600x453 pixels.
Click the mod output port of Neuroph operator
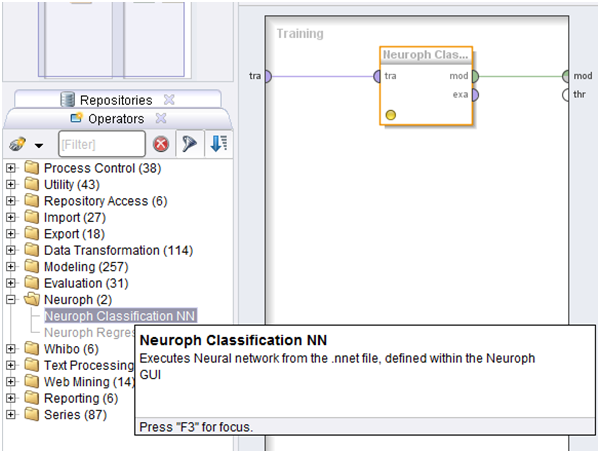point(474,76)
